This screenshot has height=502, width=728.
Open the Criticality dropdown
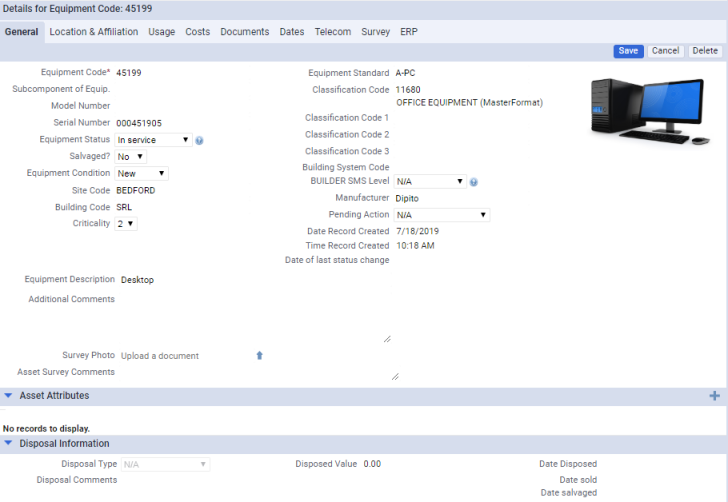tap(125, 224)
